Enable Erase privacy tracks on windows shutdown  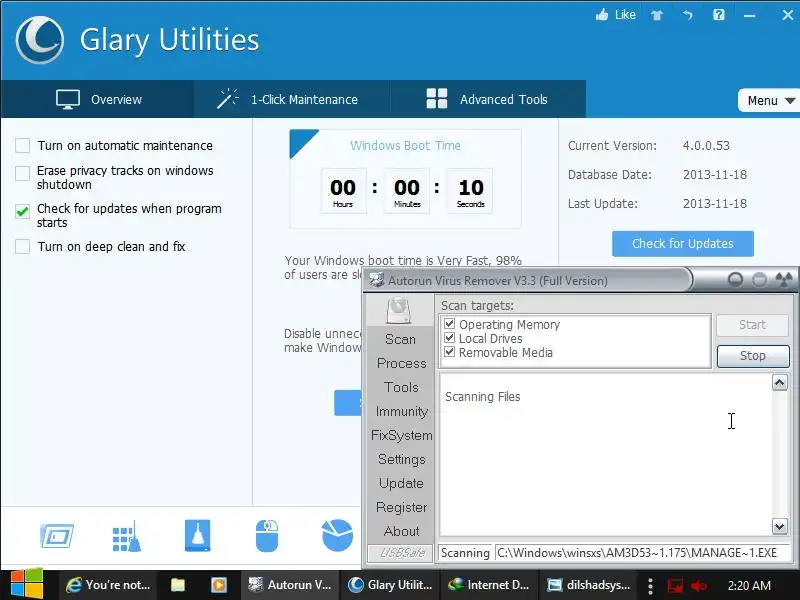(x=22, y=173)
